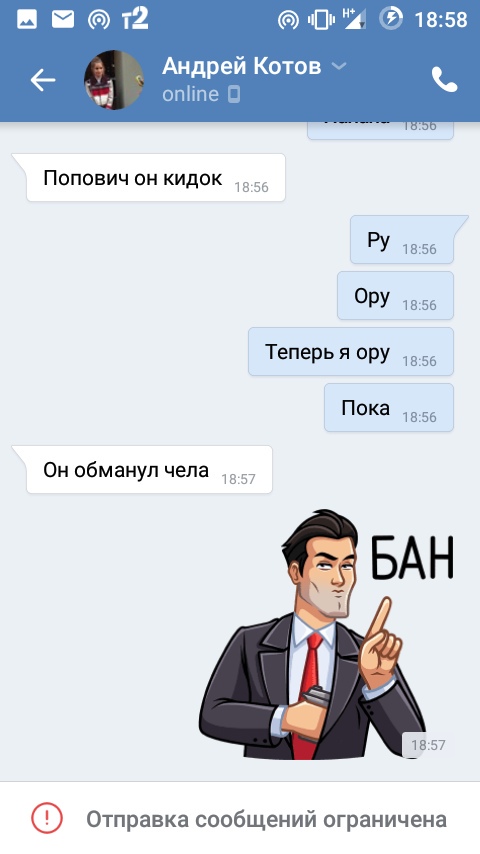This screenshot has height=854, width=480.
Task: Select the 'Ору' message bubble
Action: (396, 296)
